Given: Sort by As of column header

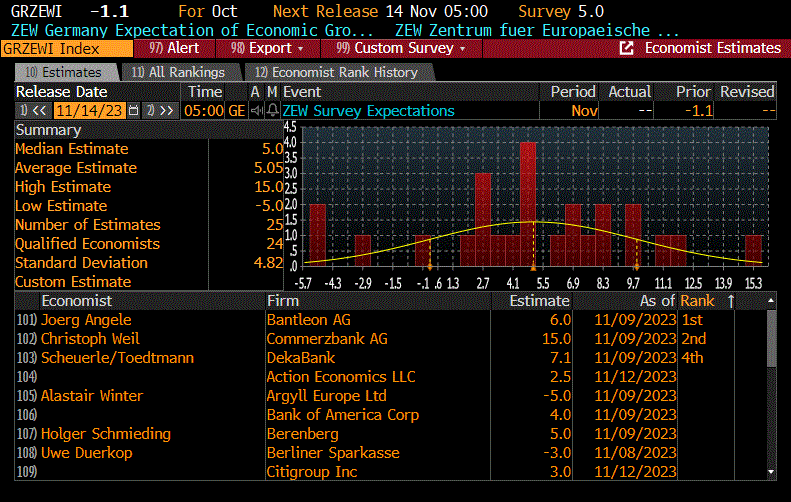Looking at the screenshot, I should click(657, 301).
